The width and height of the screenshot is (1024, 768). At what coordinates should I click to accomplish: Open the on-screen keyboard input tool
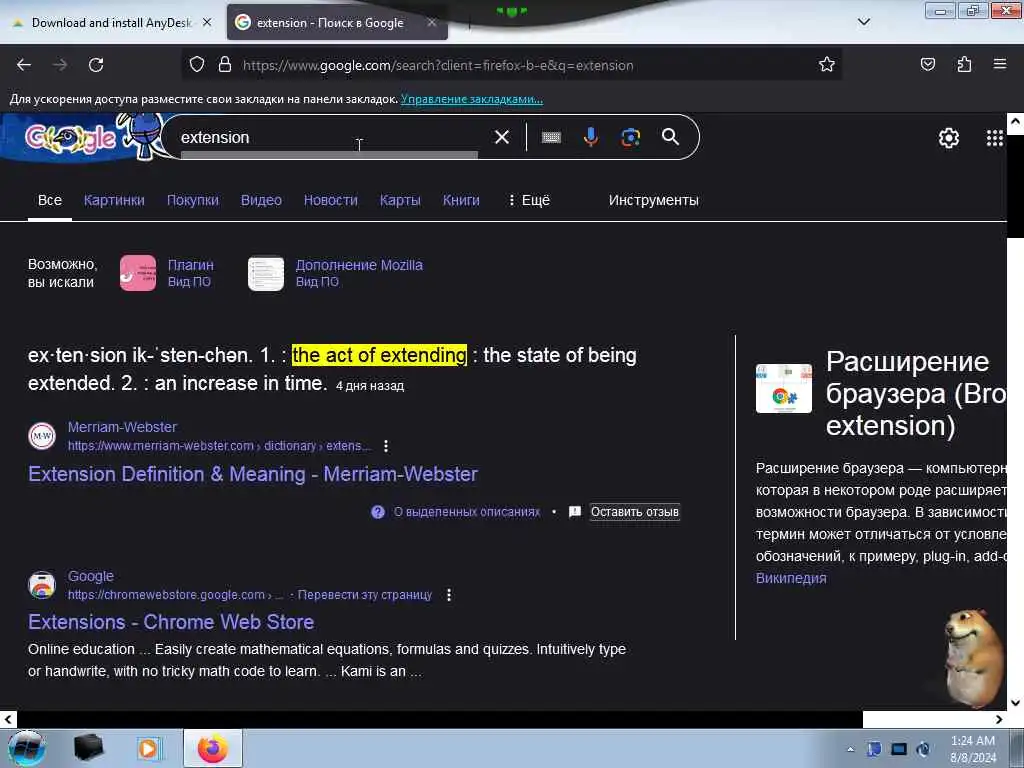[x=551, y=137]
